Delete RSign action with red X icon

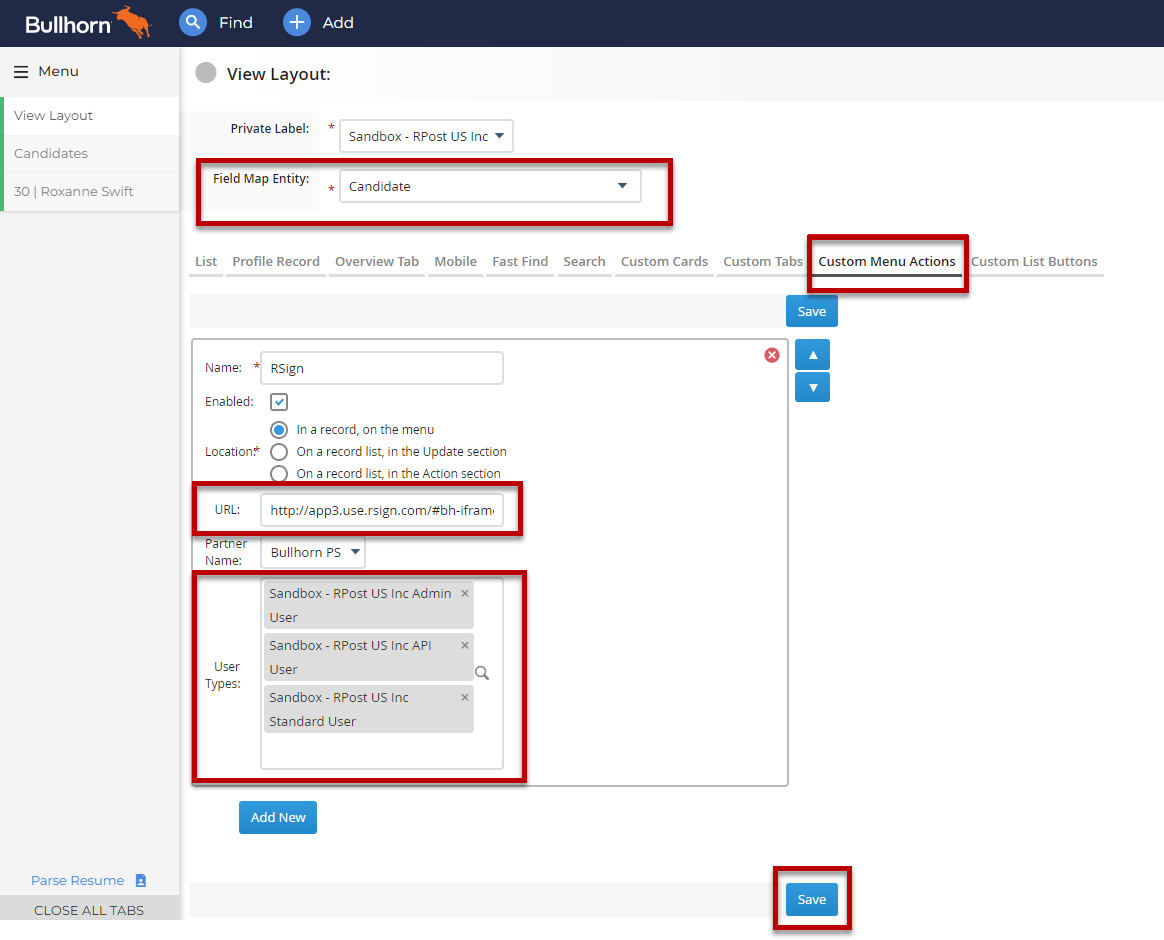point(772,355)
